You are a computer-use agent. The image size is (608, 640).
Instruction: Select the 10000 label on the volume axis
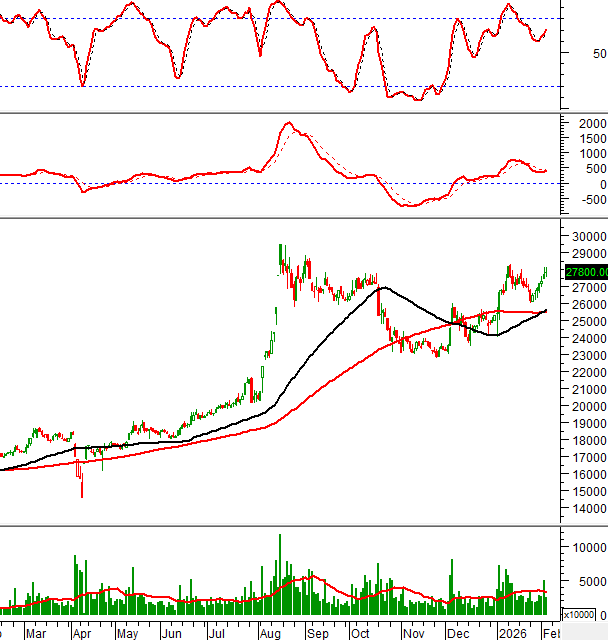585,548
